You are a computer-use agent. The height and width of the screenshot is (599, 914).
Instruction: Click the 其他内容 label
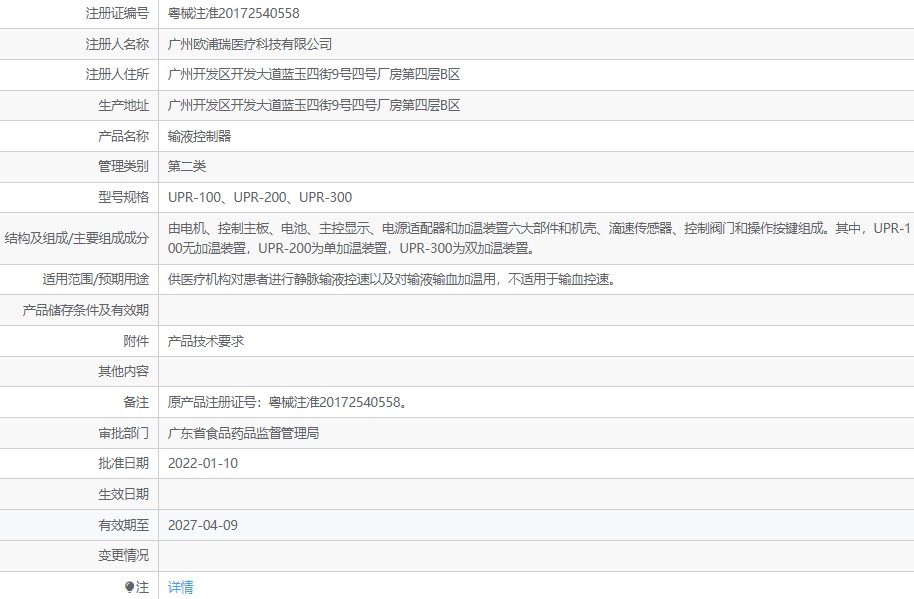[x=124, y=371]
